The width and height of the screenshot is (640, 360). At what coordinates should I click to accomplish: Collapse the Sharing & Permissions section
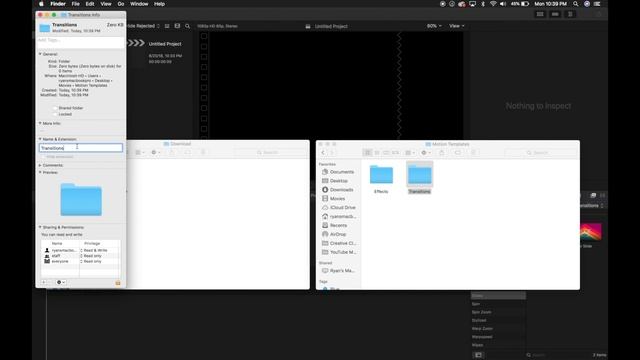[40, 227]
